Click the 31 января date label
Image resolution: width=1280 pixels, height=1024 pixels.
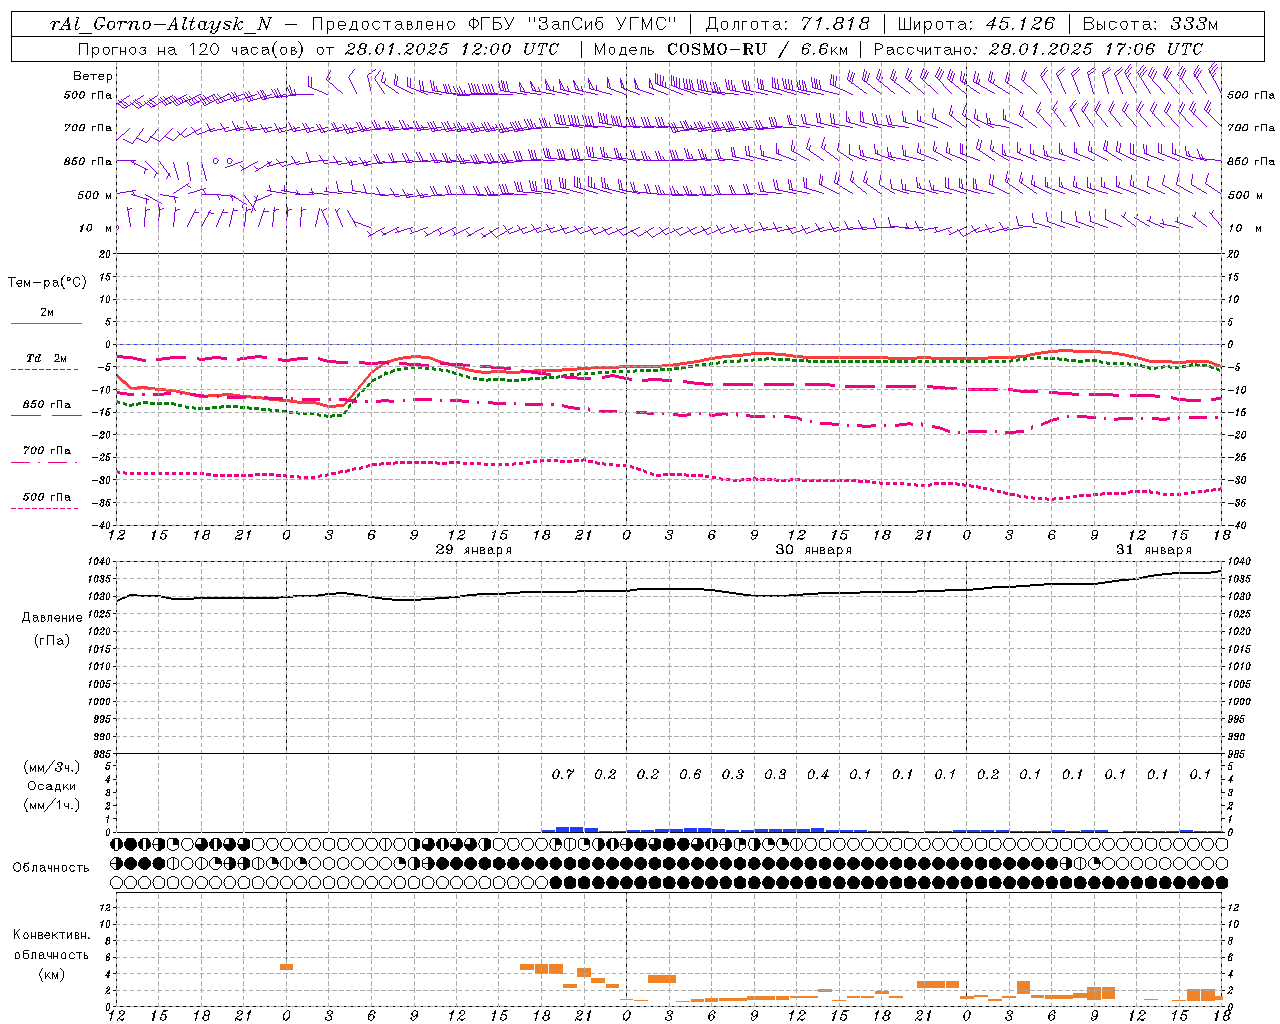pyautogui.click(x=1154, y=550)
